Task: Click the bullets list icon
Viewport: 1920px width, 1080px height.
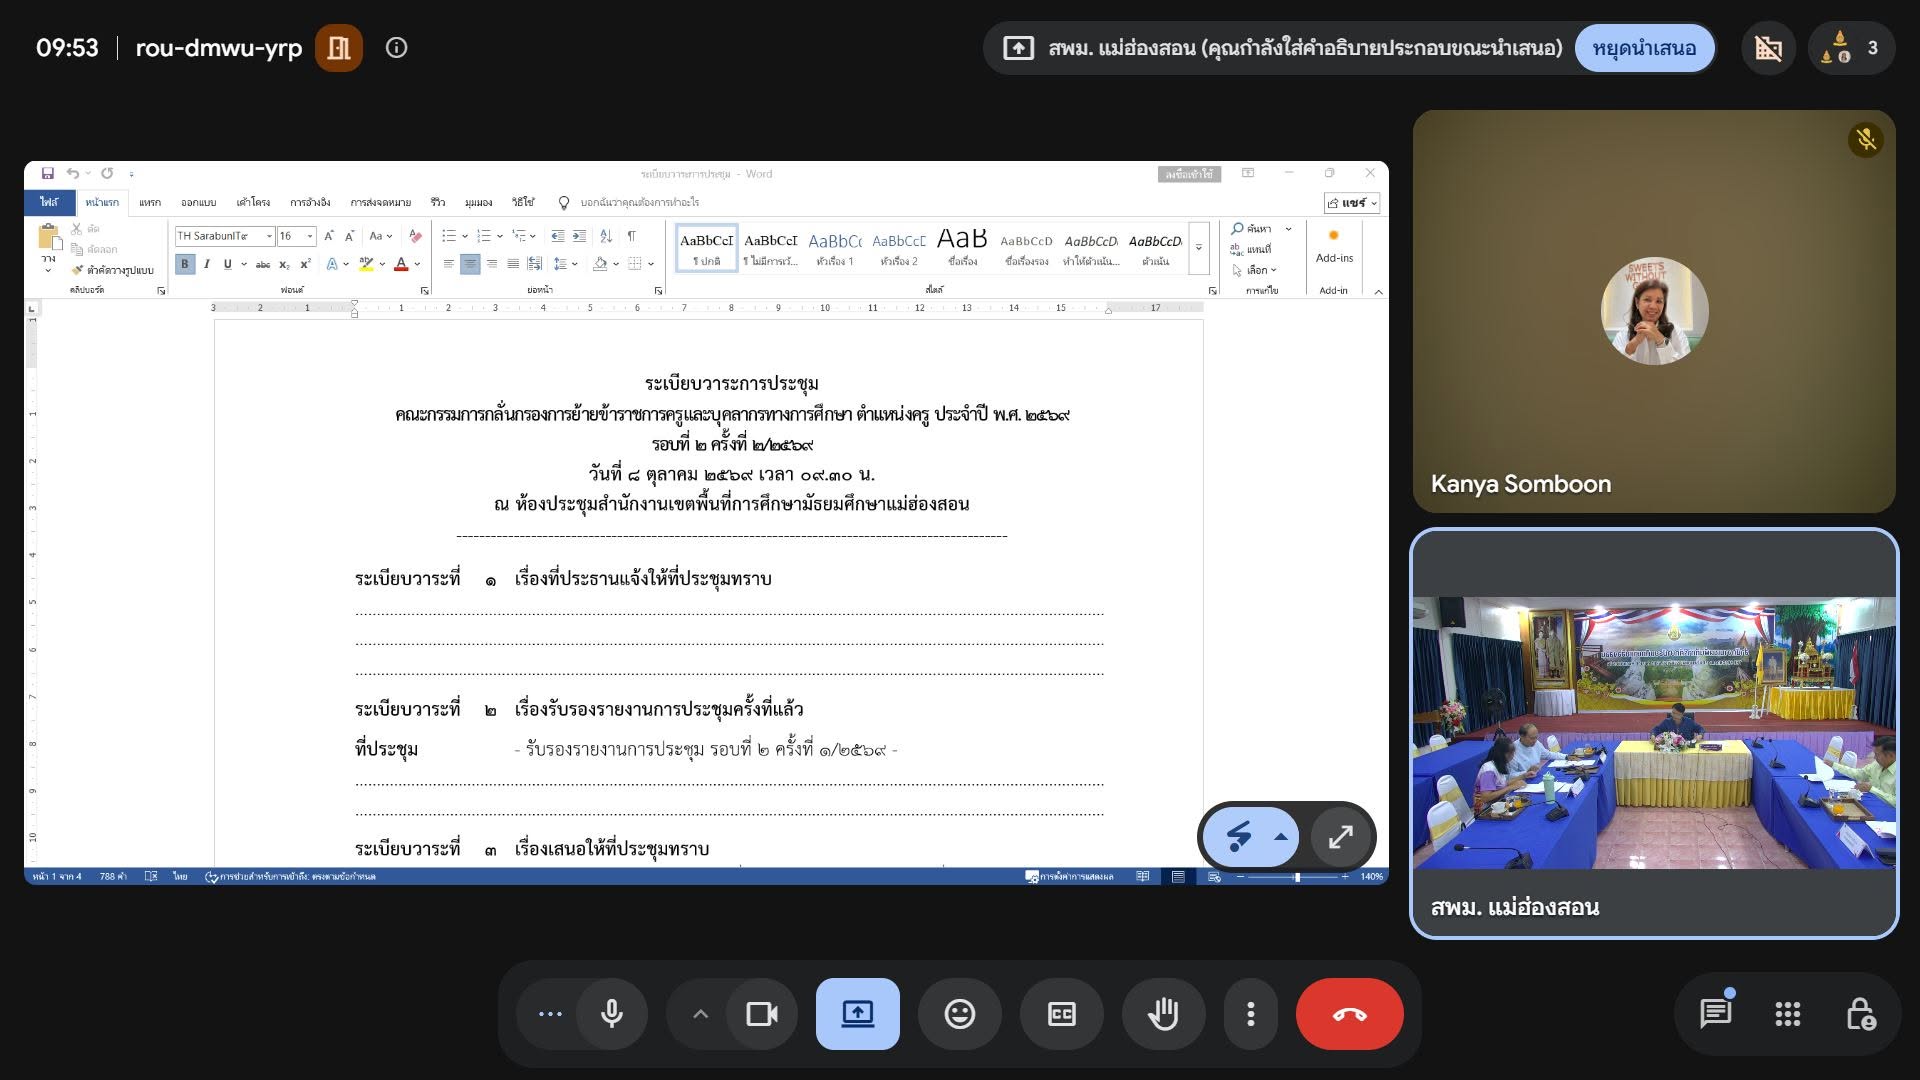Action: [449, 236]
